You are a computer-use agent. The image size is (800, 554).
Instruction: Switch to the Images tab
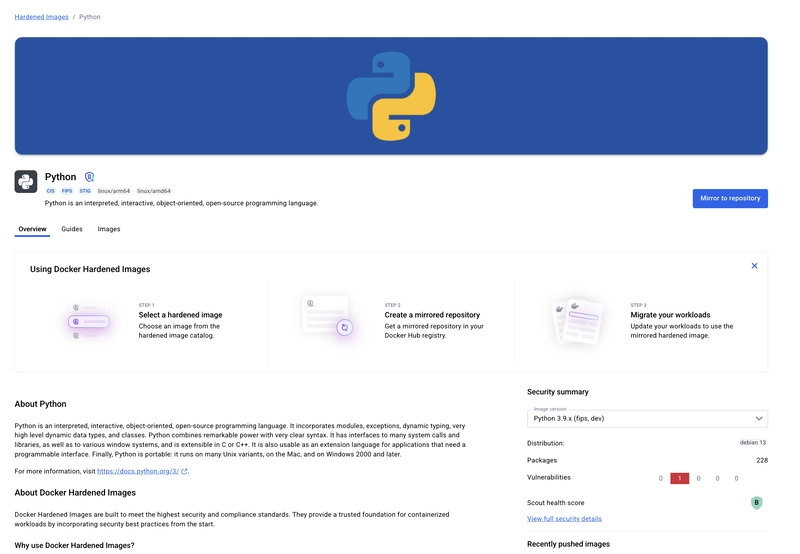pyautogui.click(x=109, y=229)
